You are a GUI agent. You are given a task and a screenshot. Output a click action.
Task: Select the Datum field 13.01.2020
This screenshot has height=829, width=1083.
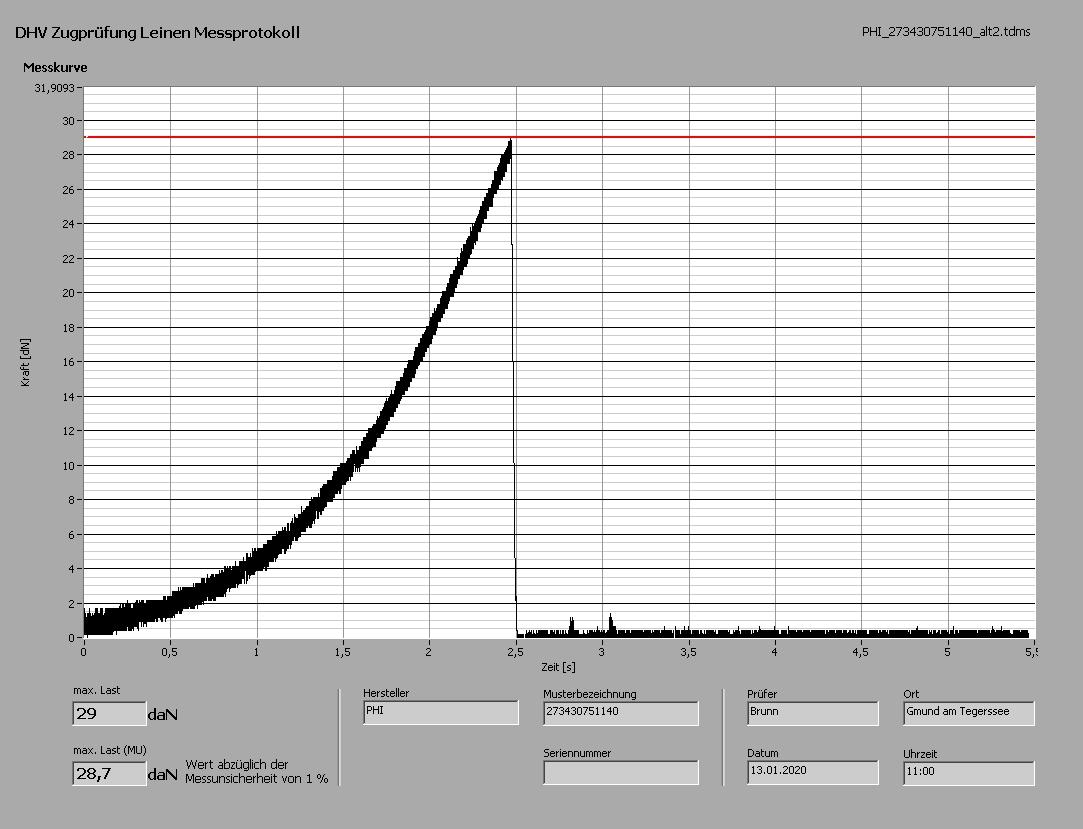coord(812,773)
